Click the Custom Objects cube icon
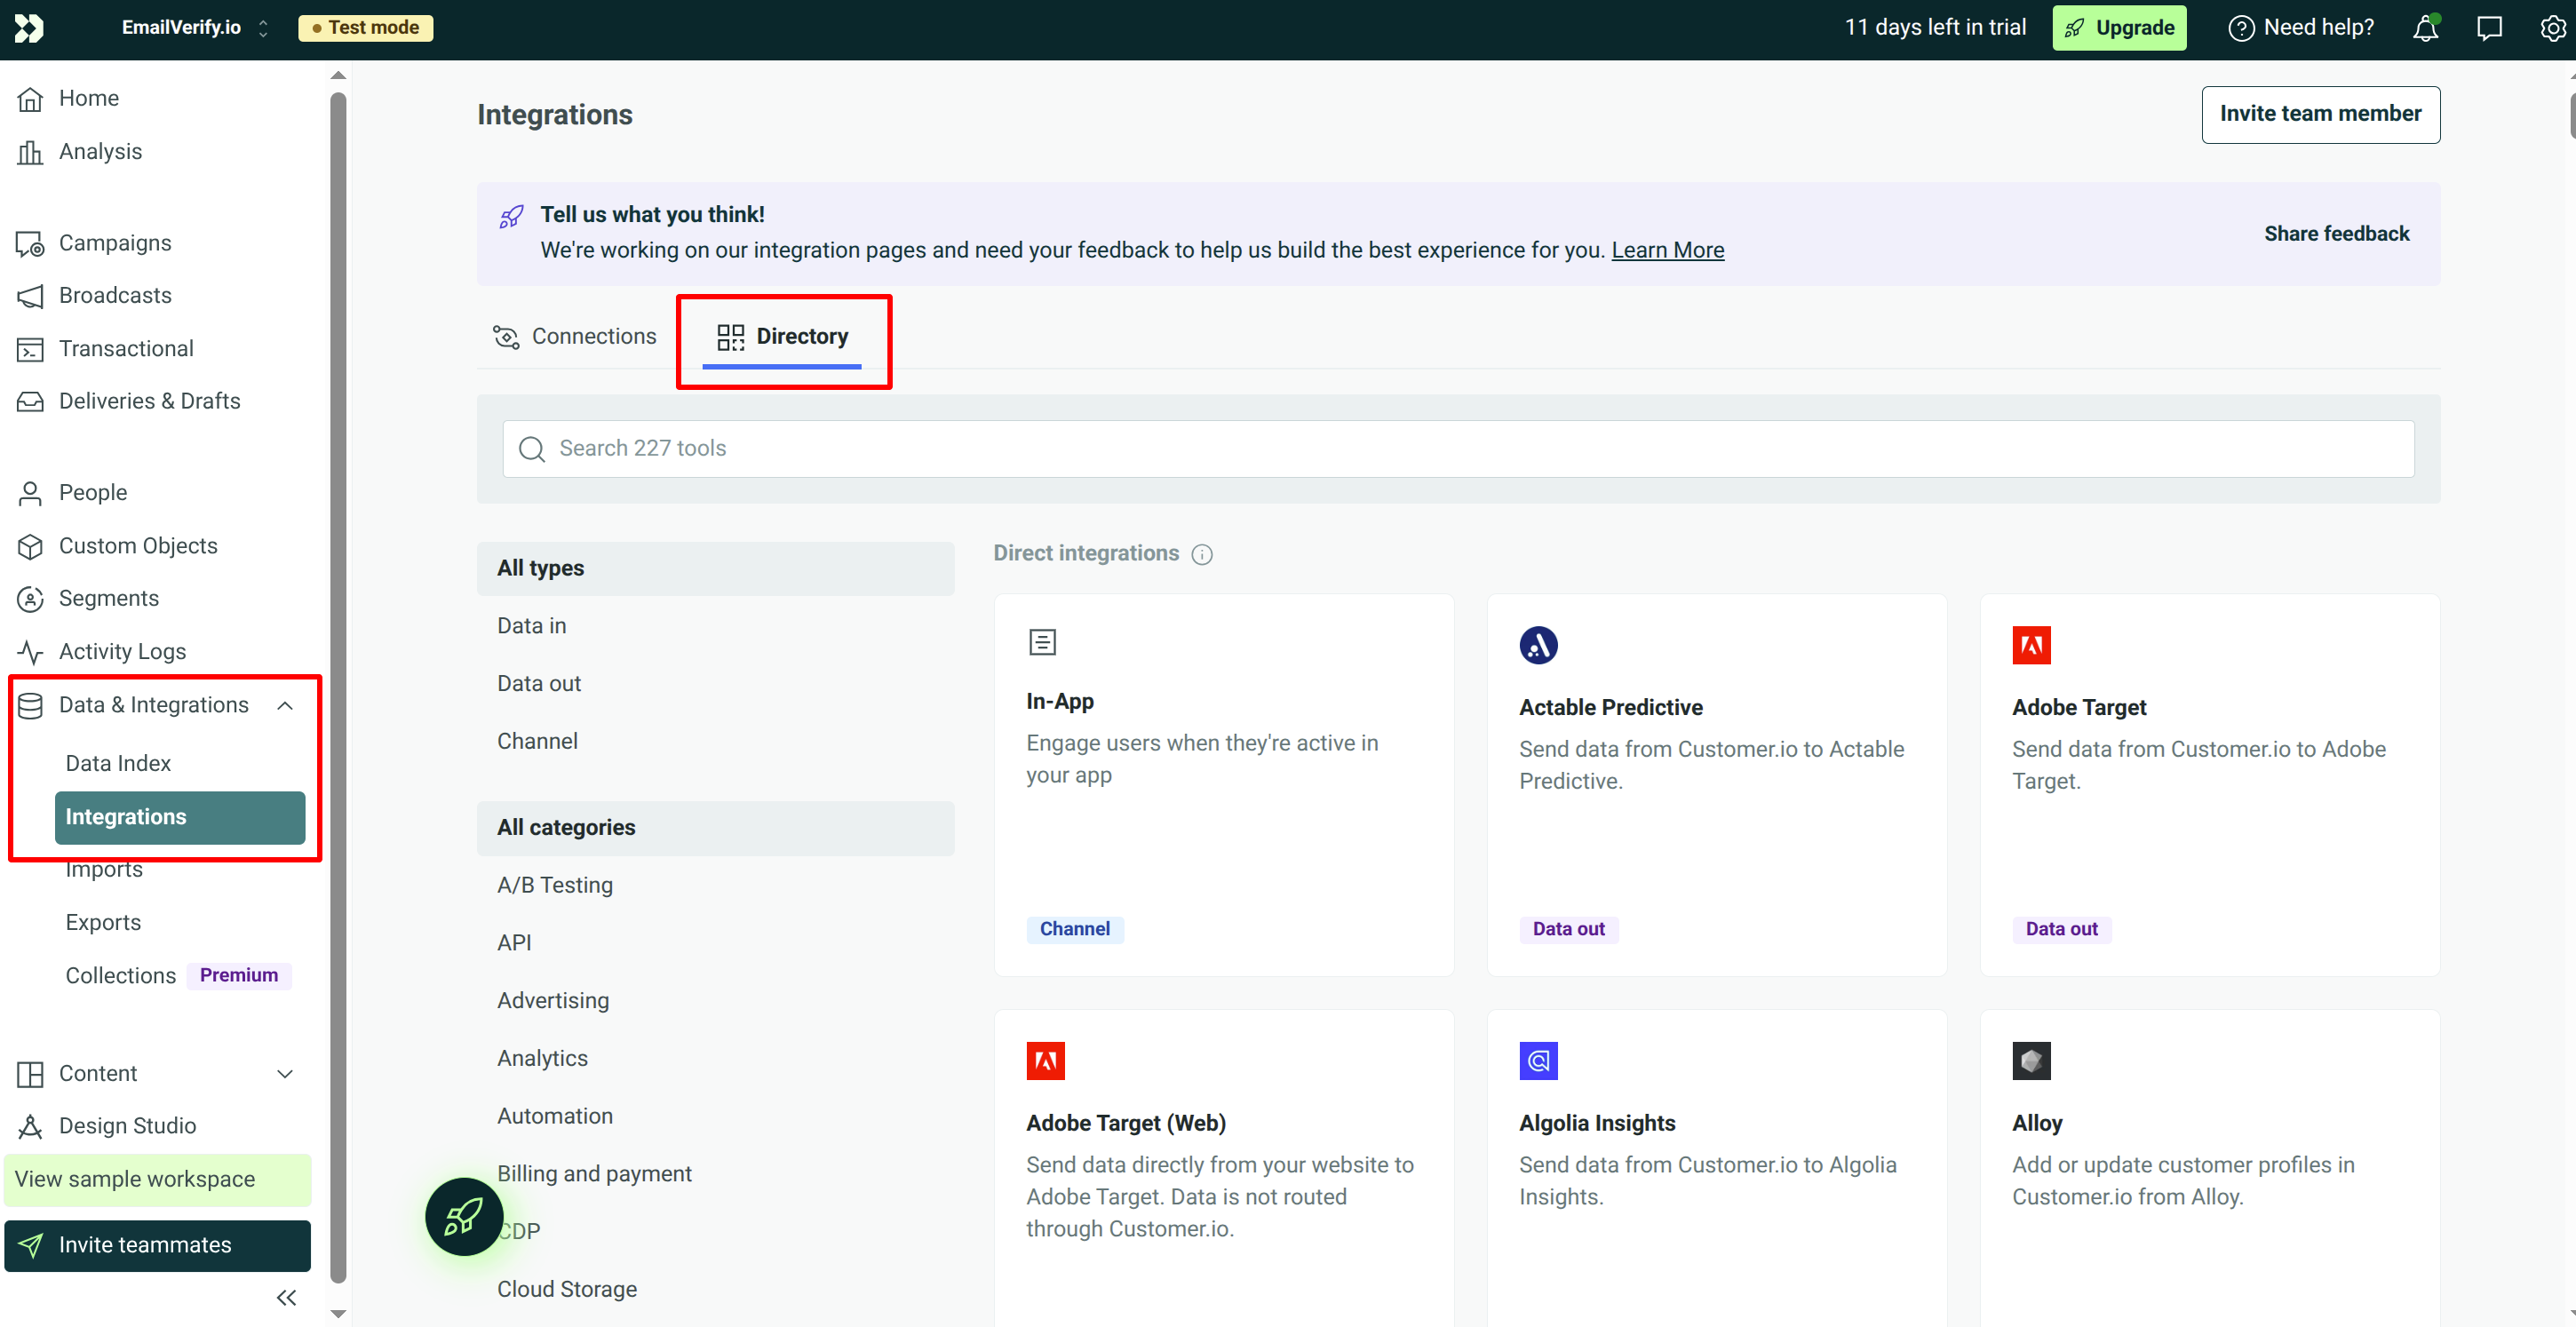 [x=31, y=546]
